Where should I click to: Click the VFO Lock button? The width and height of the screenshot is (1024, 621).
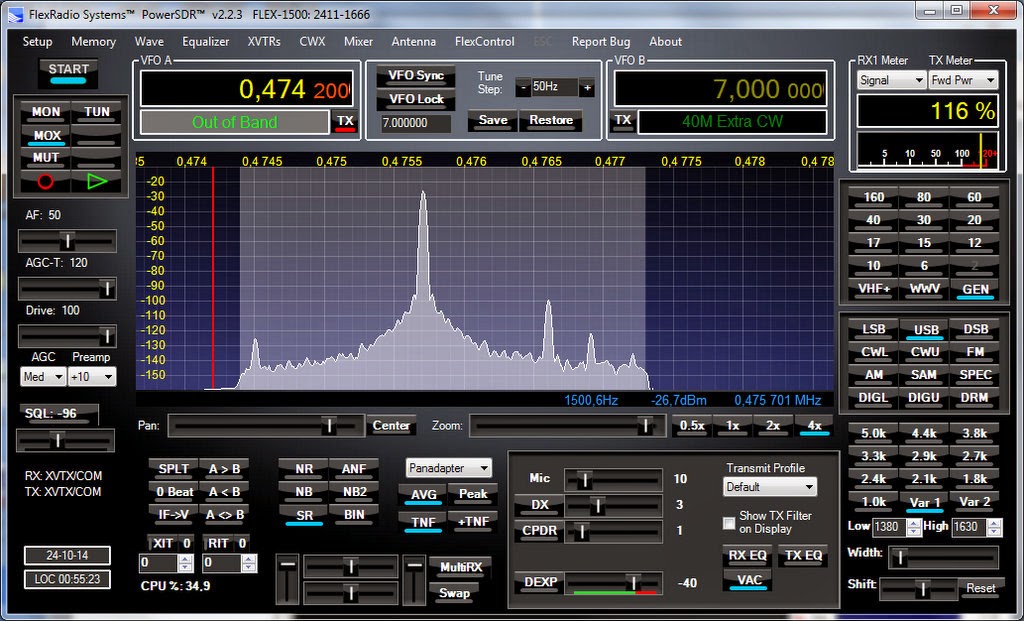tap(416, 99)
